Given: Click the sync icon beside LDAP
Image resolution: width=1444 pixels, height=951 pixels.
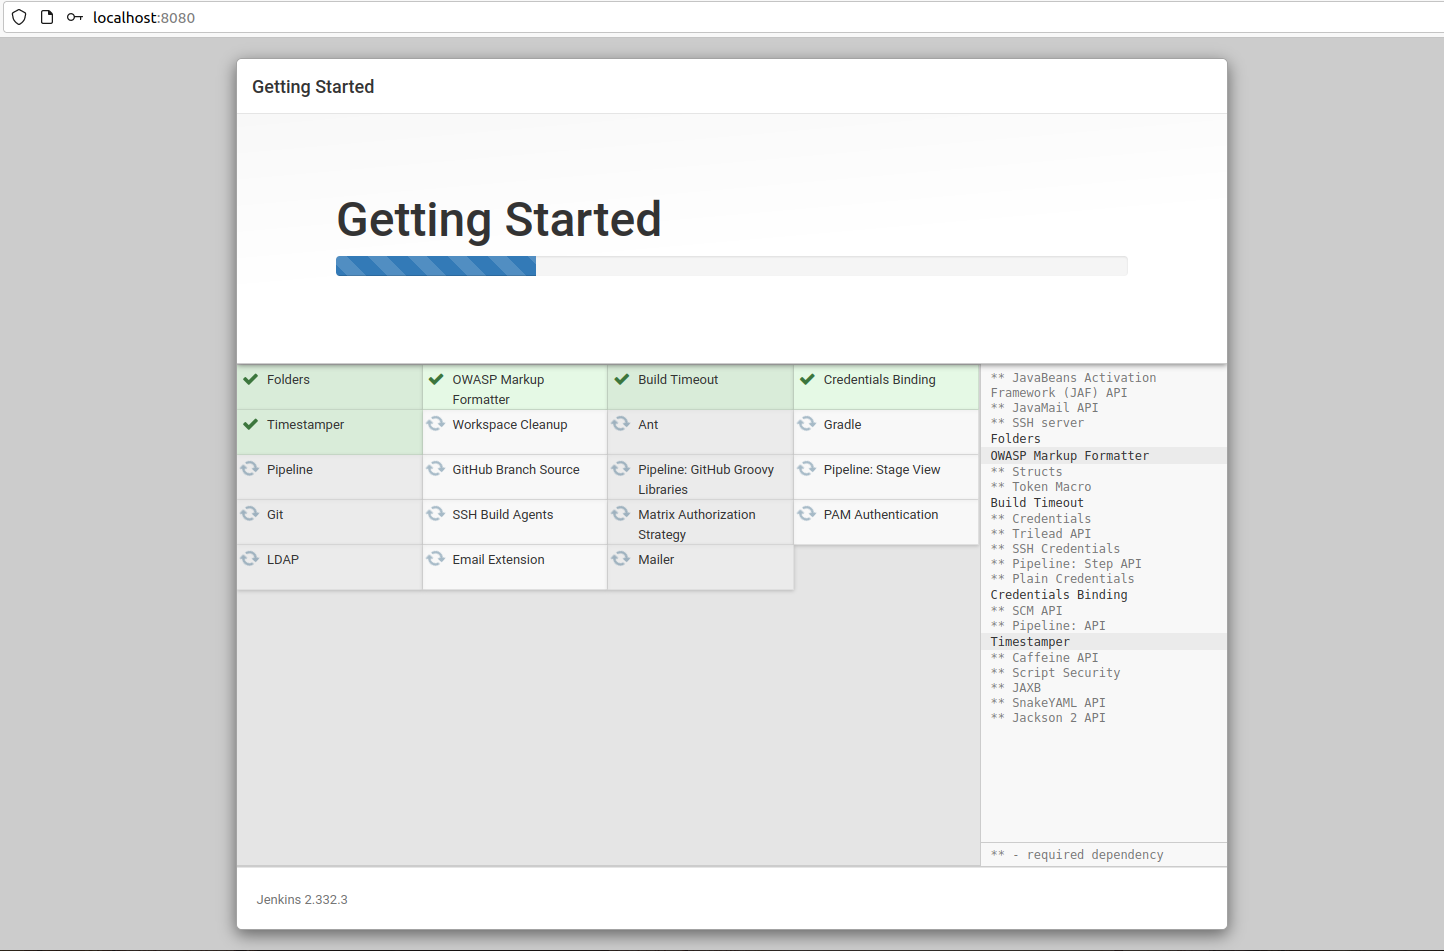Looking at the screenshot, I should (250, 559).
